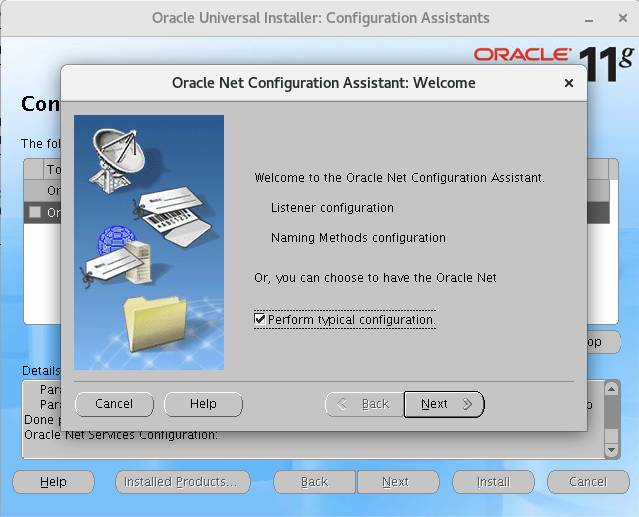Click Back in Oracle Universal Installer window
This screenshot has height=517, width=639.
click(315, 482)
